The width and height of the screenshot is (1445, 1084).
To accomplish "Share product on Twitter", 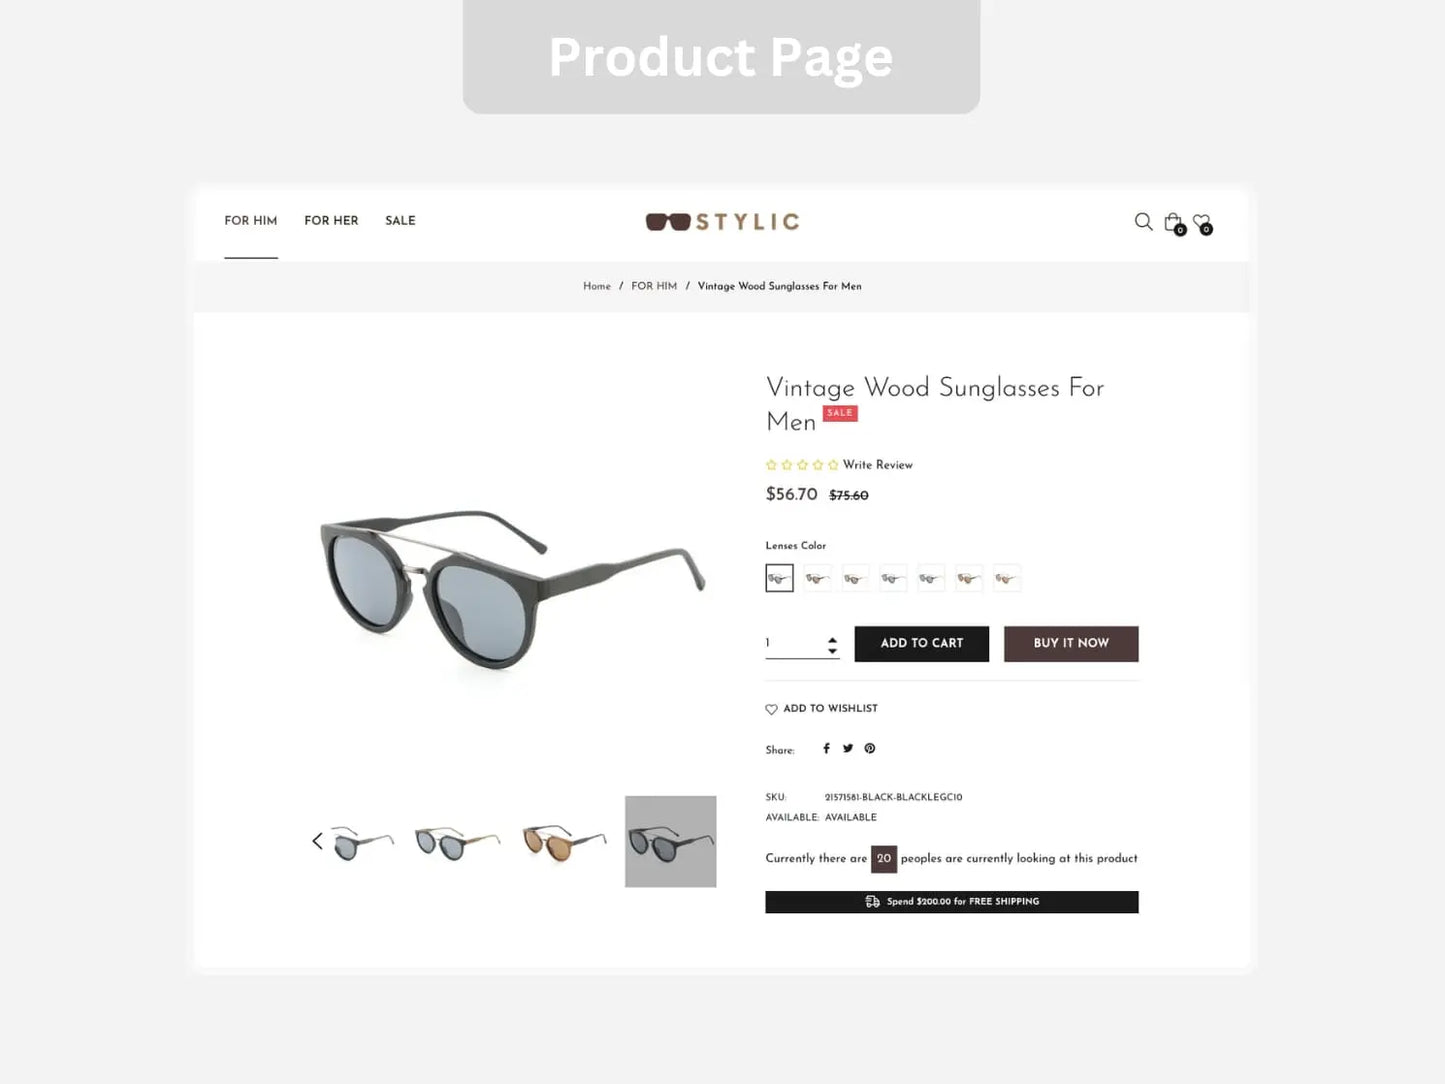I will tap(848, 748).
